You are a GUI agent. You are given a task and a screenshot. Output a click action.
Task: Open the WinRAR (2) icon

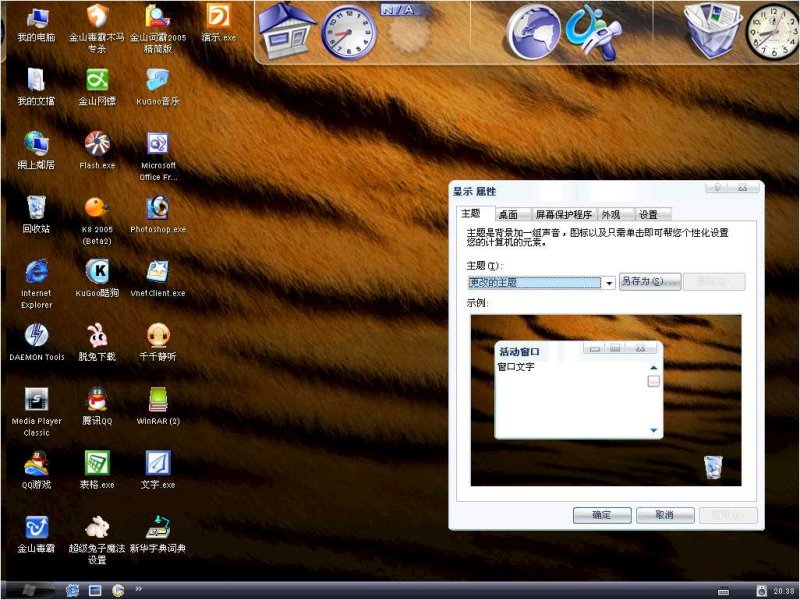tap(158, 400)
